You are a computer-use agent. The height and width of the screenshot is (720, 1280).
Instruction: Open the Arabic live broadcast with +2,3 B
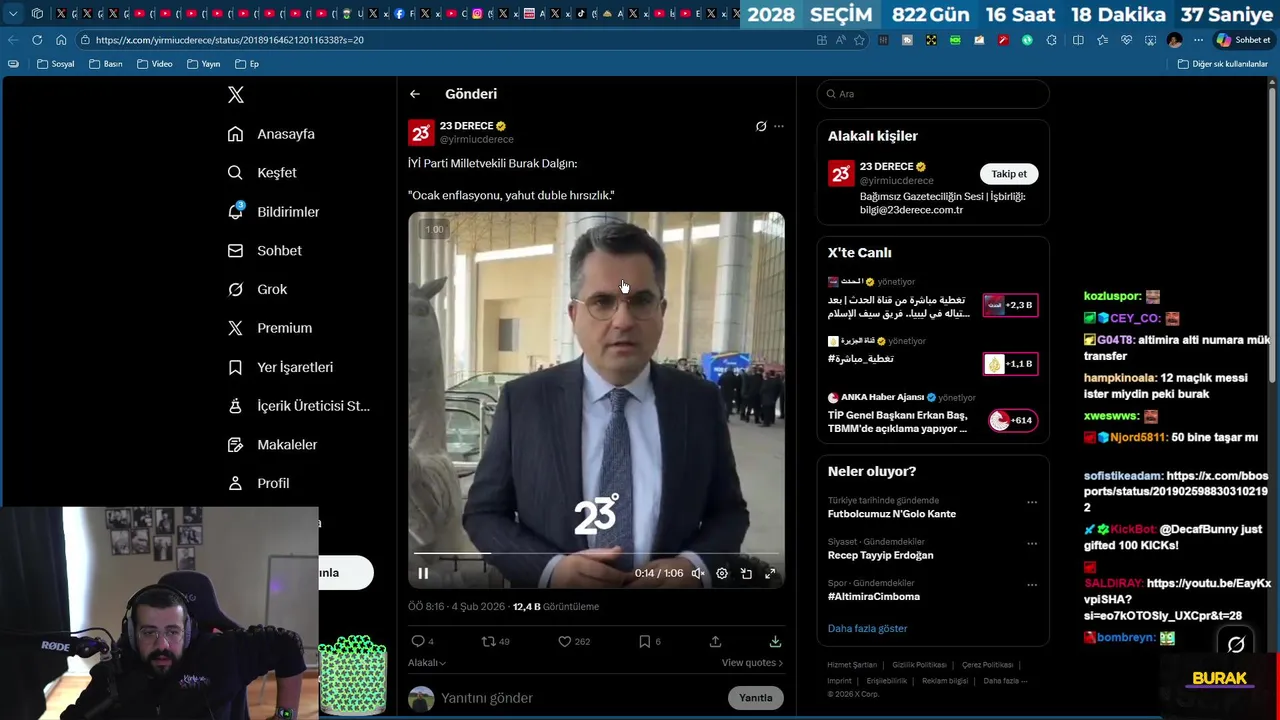click(x=933, y=299)
